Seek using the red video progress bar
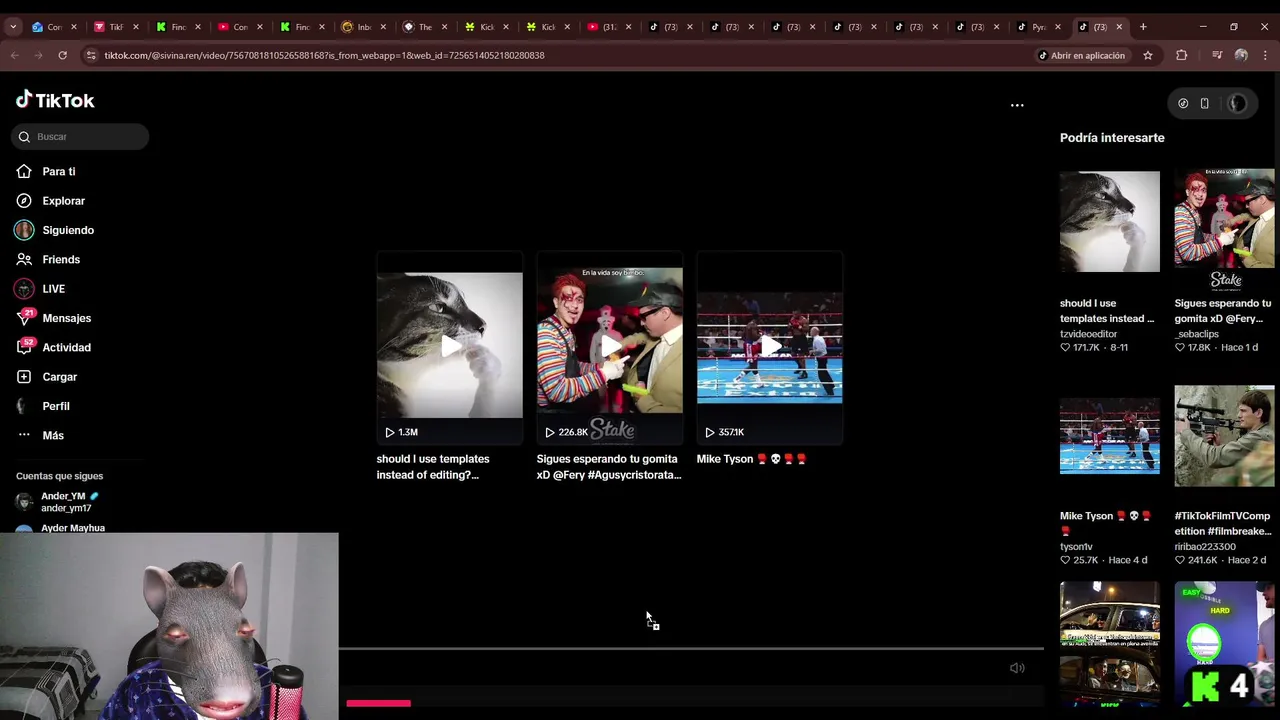Image resolution: width=1280 pixels, height=720 pixels. tap(378, 704)
